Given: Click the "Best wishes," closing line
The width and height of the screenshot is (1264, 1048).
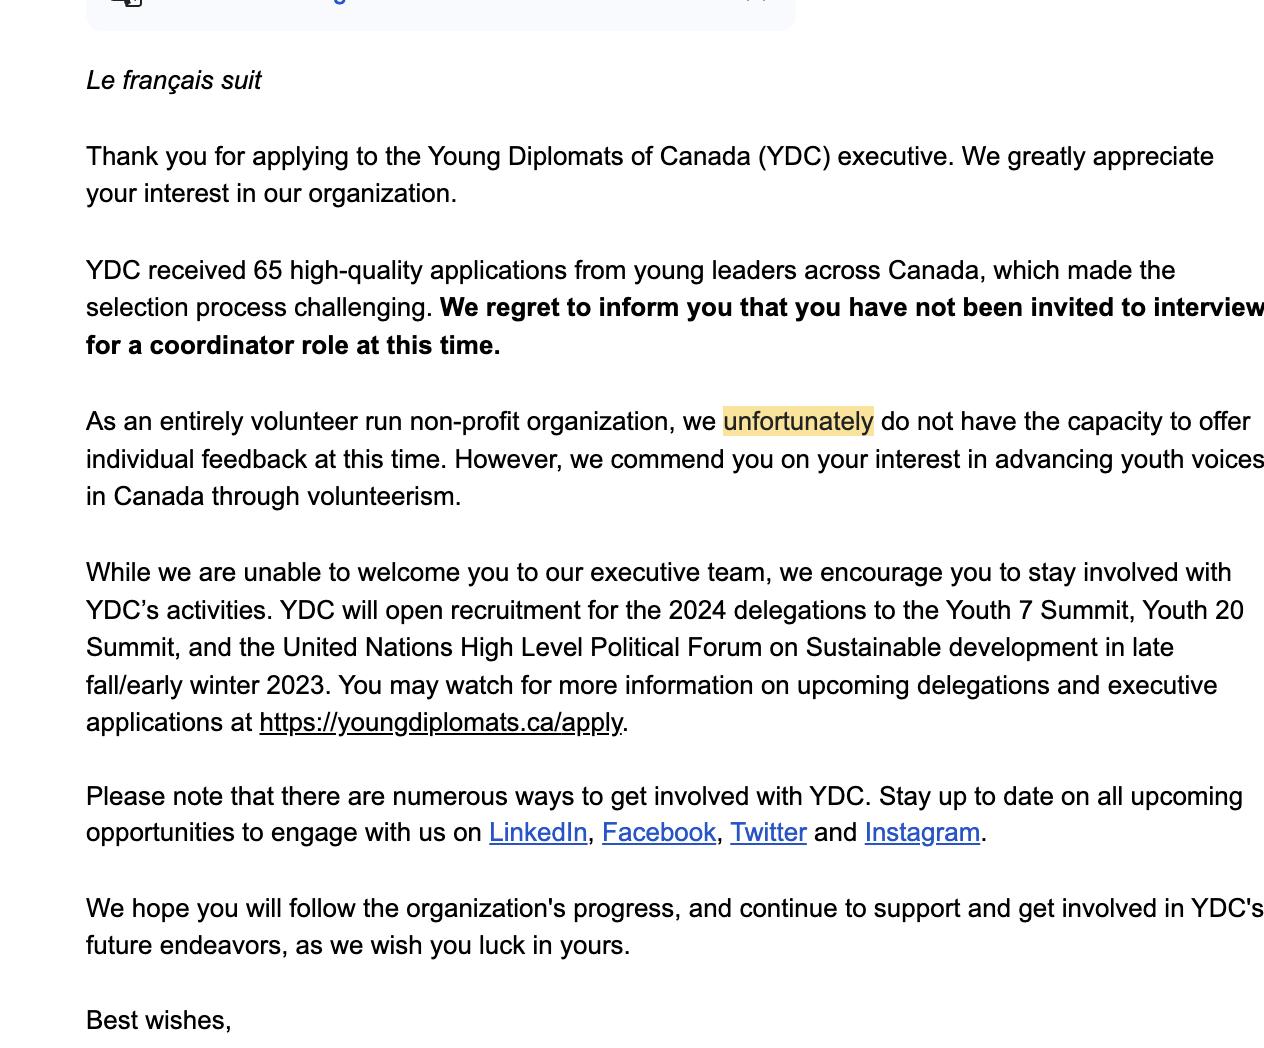Looking at the screenshot, I should (159, 1020).
